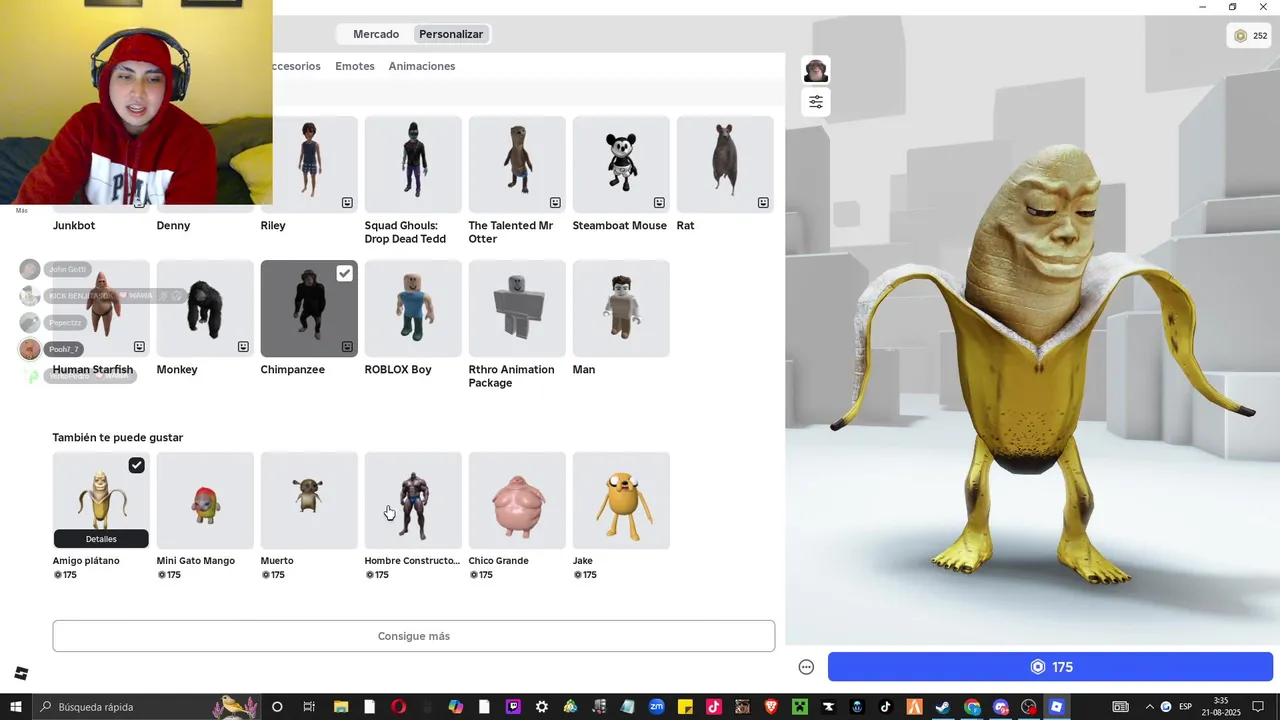Open bundle icon on Squad Ghouls card
Image resolution: width=1280 pixels, height=720 pixels.
(x=451, y=202)
